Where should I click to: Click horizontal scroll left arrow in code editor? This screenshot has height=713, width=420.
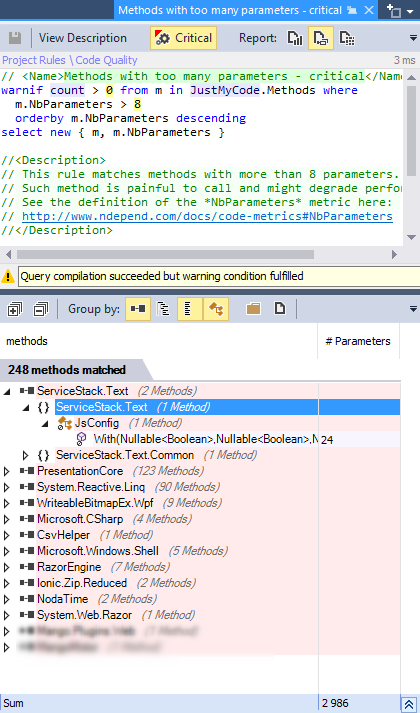click(x=7, y=254)
